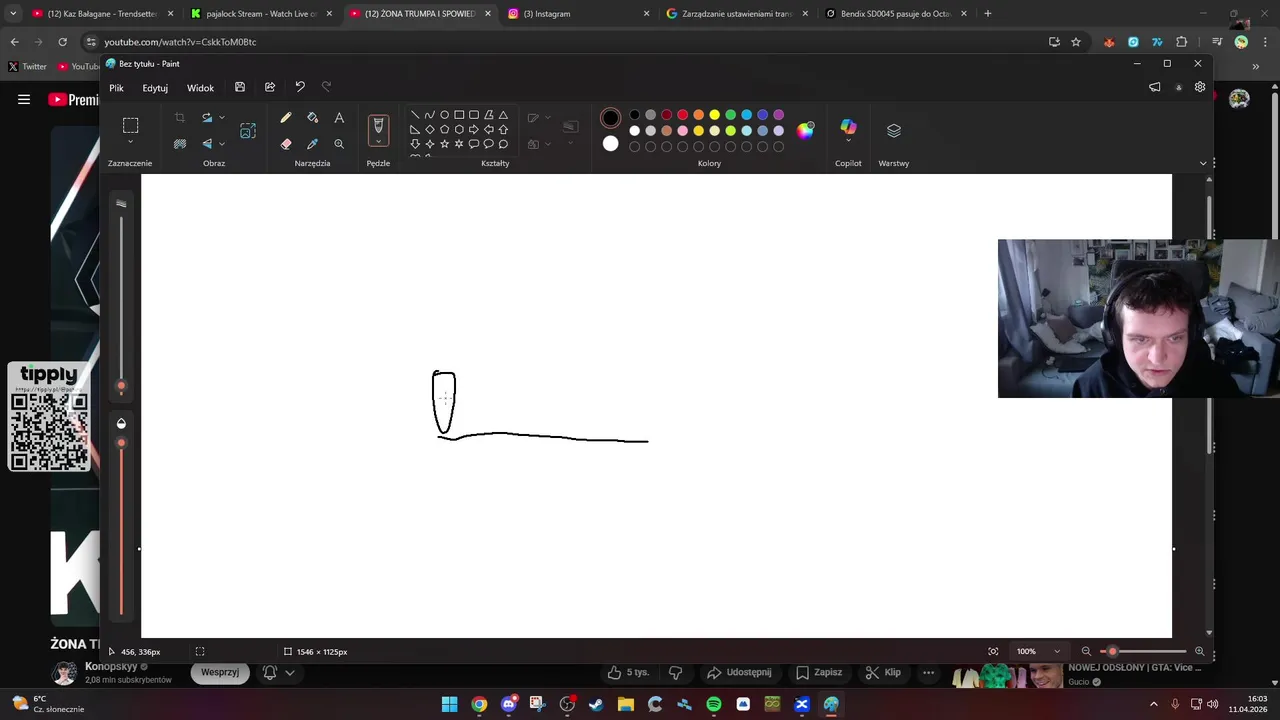Like the video with 5 tys. button
Screen dimensions: 1280x720
[x=628, y=673]
